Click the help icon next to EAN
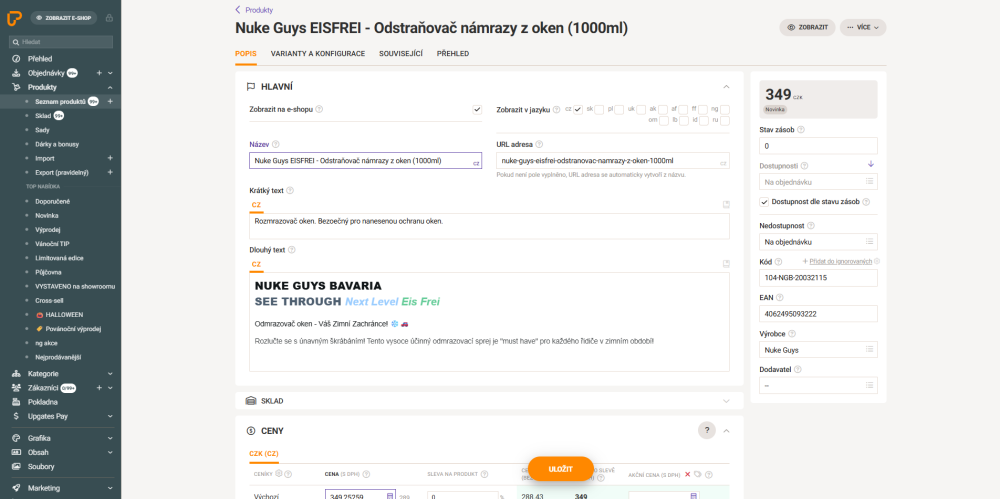The image size is (1000, 499). 779,297
